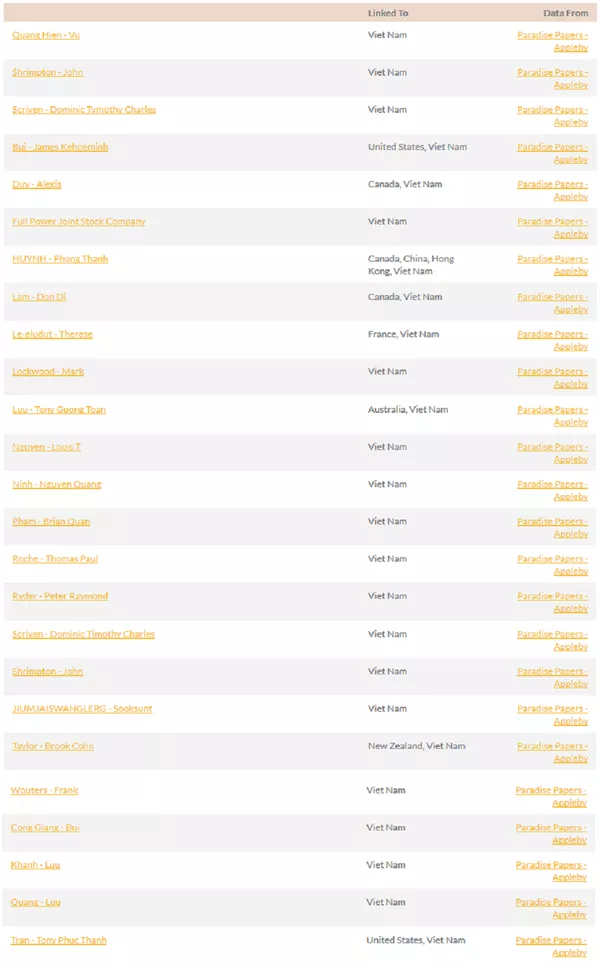Select the Ninh - Nguyen Quang link
The height and width of the screenshot is (966, 600).
(x=56, y=484)
